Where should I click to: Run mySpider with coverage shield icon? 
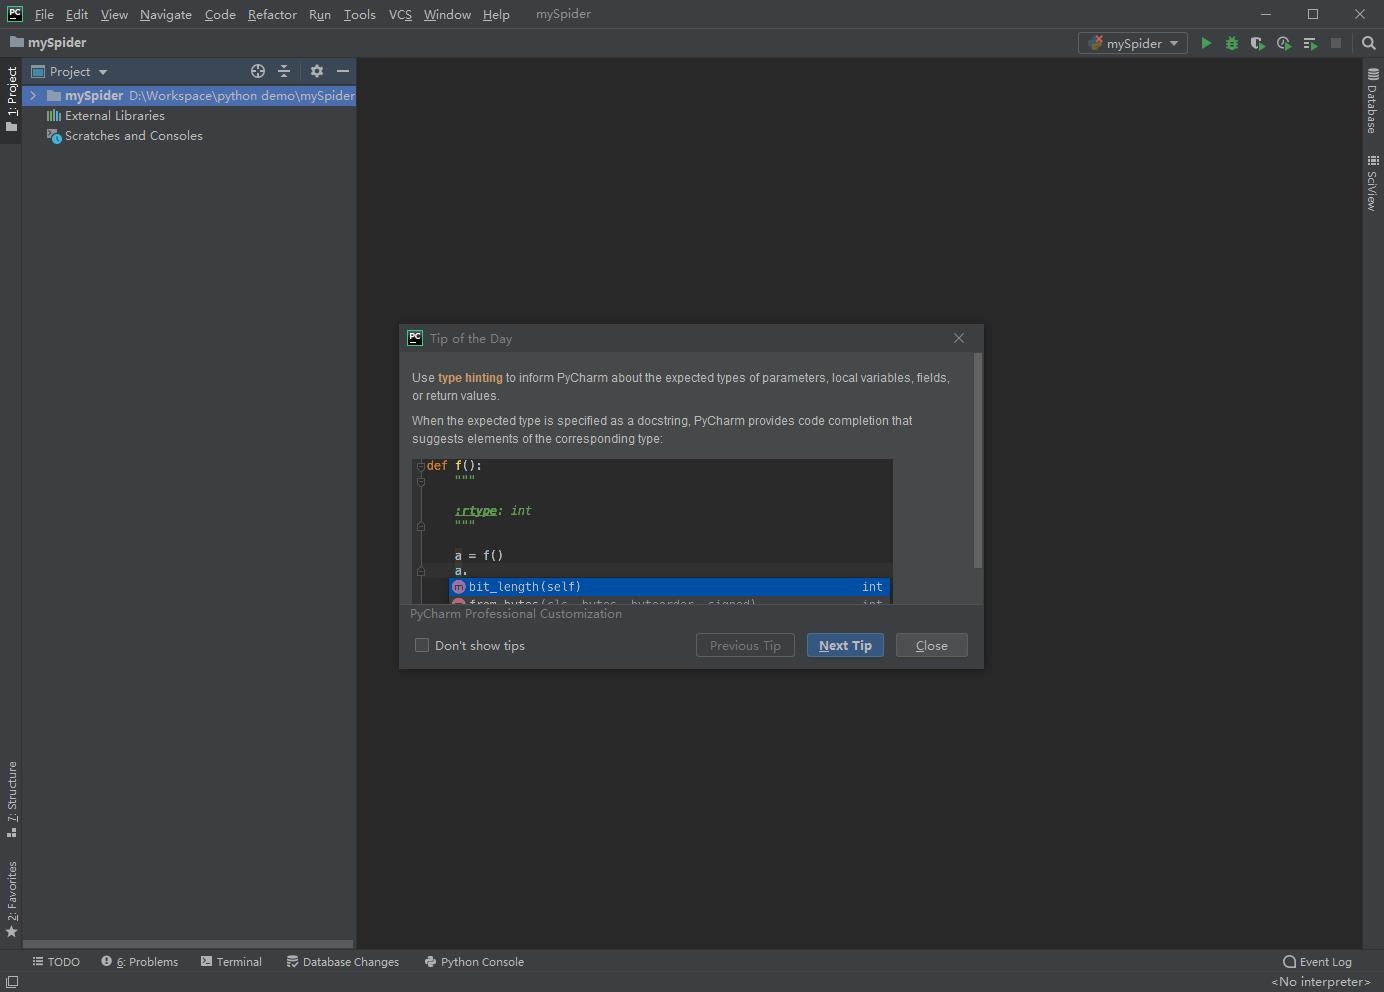tap(1258, 43)
